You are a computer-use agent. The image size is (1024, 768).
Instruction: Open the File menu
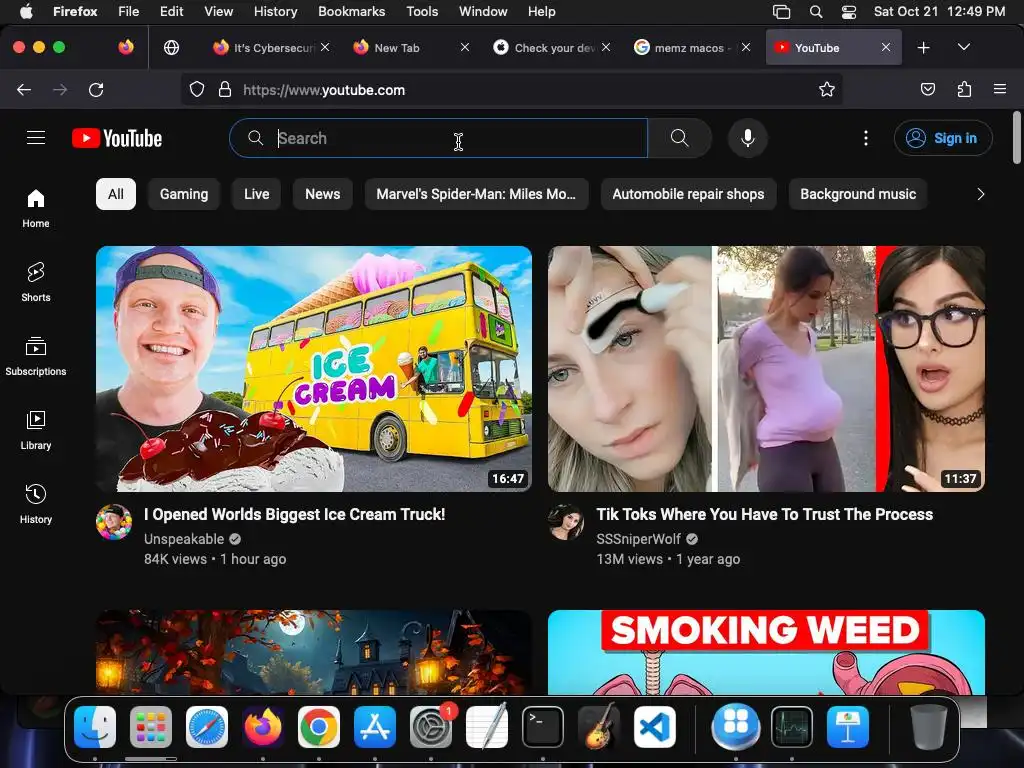coord(129,12)
